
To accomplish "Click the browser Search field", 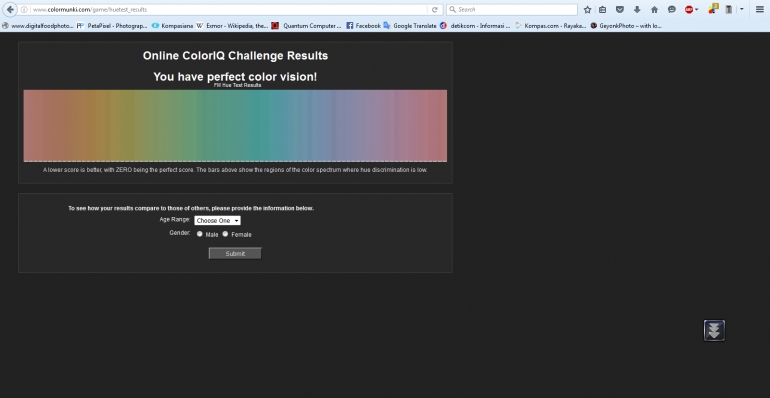I will [x=512, y=9].
